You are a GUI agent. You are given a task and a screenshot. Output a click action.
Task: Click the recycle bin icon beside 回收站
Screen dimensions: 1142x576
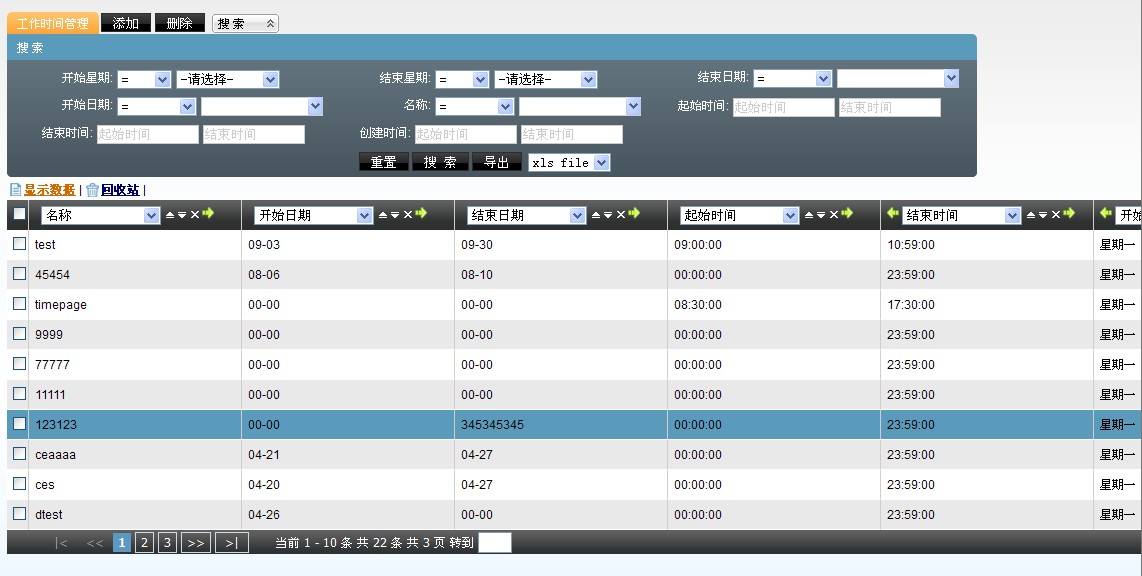click(x=92, y=190)
